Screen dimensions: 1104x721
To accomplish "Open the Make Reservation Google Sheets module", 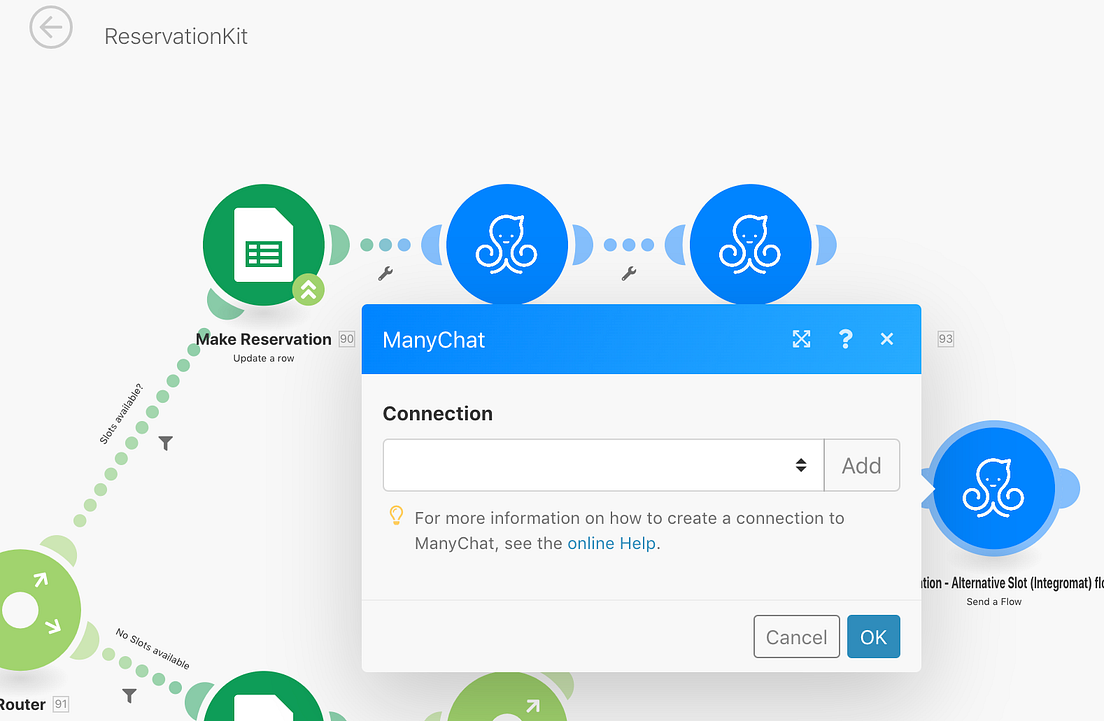I will 264,245.
